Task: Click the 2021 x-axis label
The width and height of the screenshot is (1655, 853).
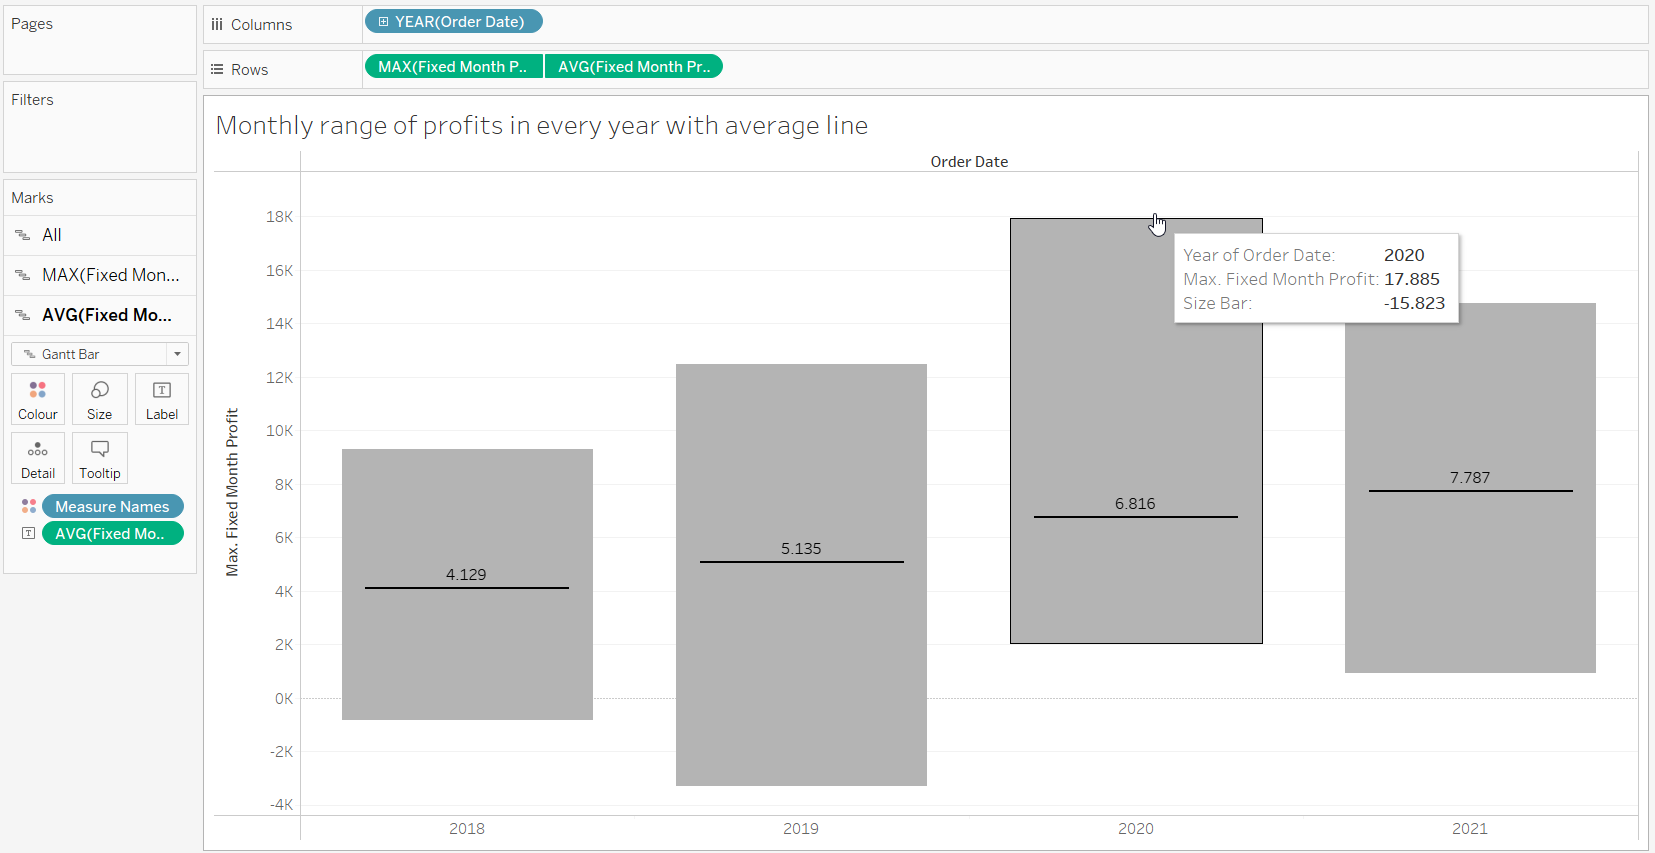Action: click(x=1470, y=828)
